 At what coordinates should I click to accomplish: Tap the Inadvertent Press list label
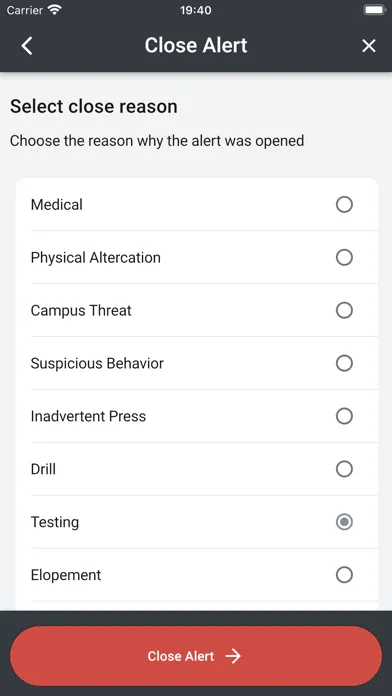pos(88,416)
